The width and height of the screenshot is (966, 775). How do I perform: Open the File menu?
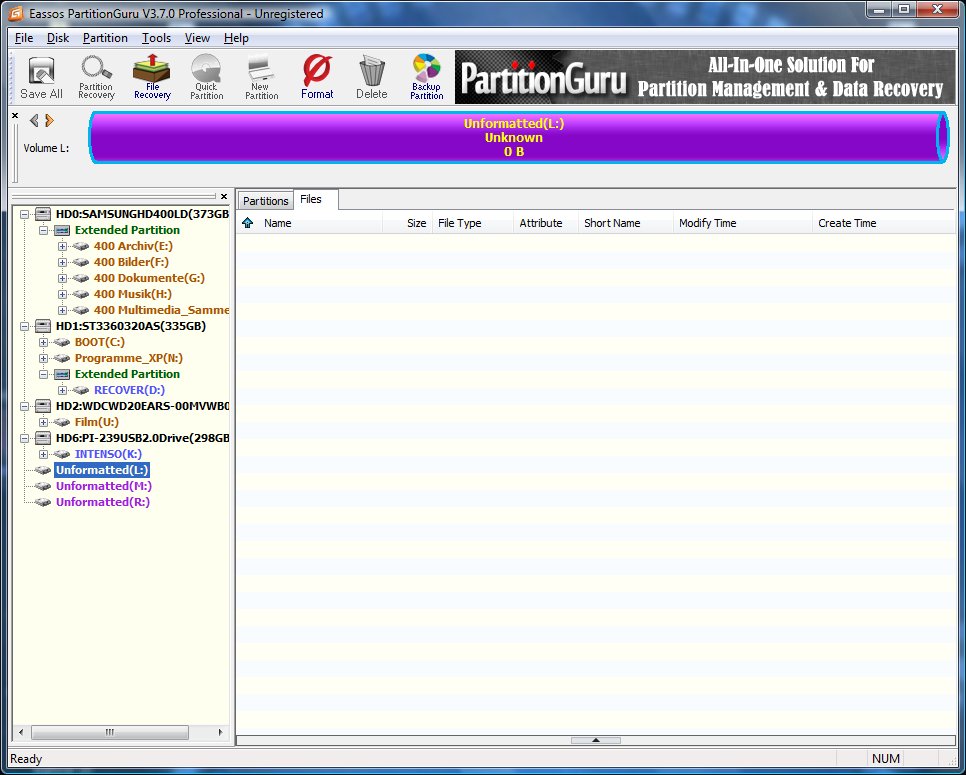click(x=24, y=38)
